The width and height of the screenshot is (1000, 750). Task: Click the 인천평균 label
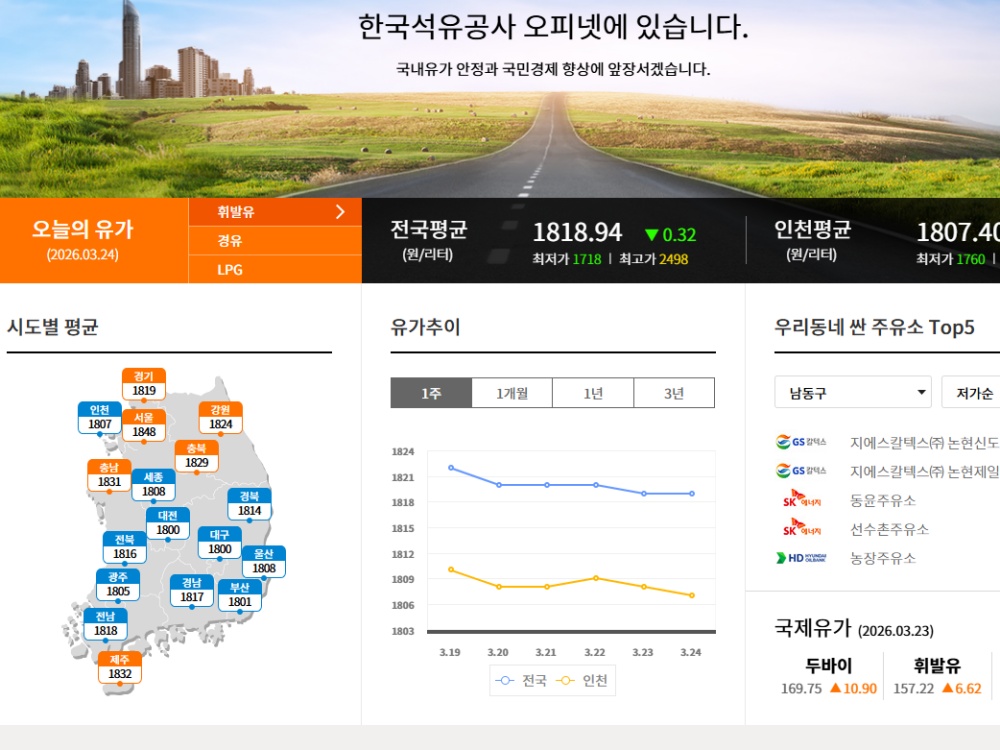tap(812, 229)
